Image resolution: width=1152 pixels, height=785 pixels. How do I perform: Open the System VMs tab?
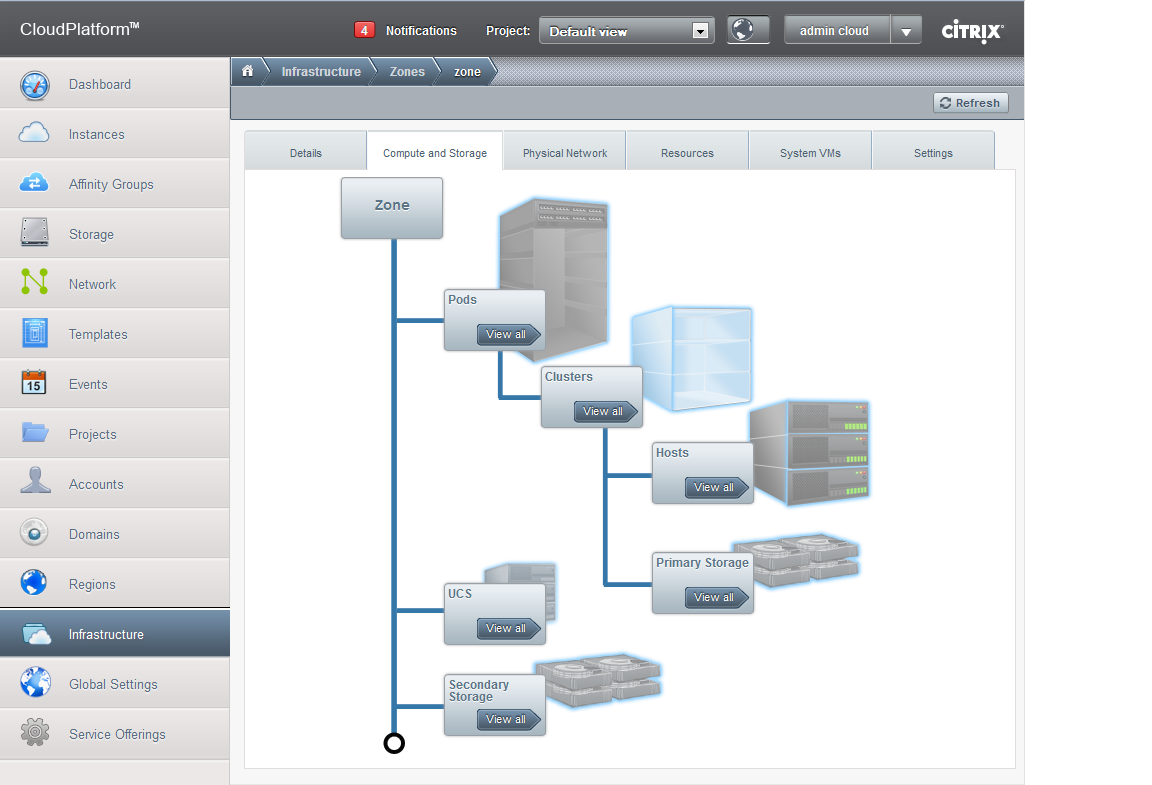(x=810, y=153)
